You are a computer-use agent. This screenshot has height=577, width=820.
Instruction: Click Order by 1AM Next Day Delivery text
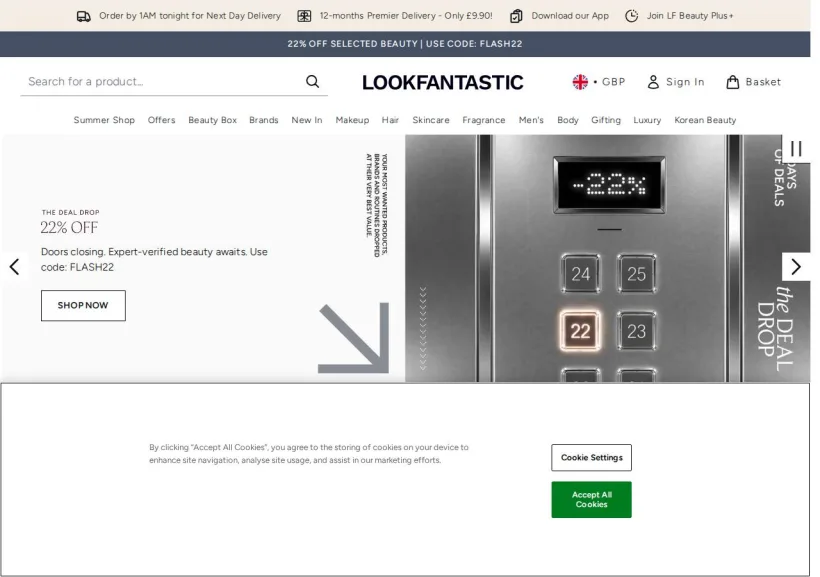click(190, 16)
